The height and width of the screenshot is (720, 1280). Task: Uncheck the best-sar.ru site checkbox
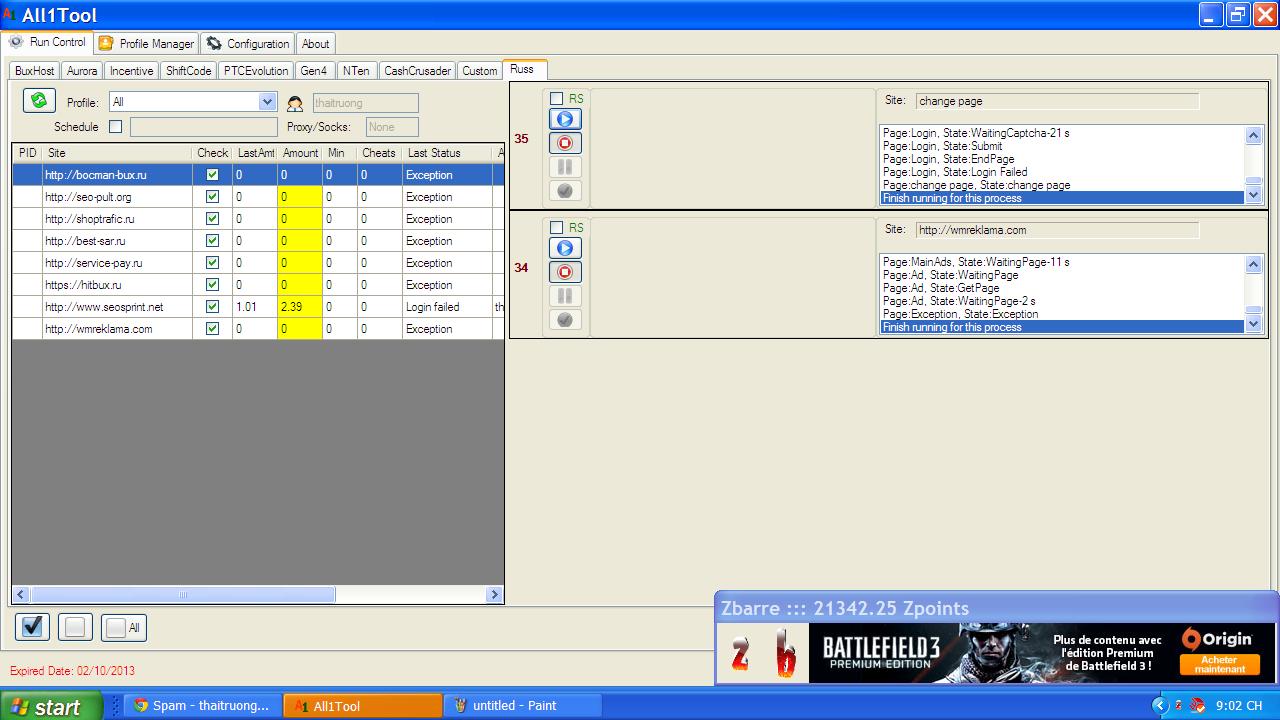click(x=212, y=241)
